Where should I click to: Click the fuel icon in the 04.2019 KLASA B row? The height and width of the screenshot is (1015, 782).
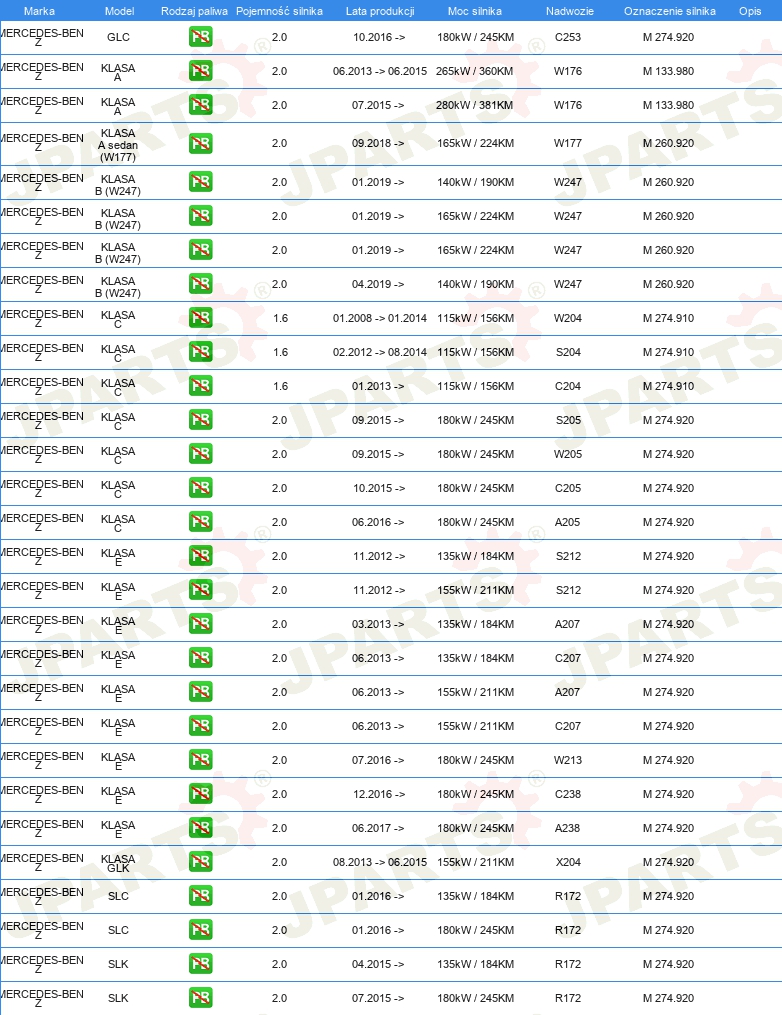point(201,284)
